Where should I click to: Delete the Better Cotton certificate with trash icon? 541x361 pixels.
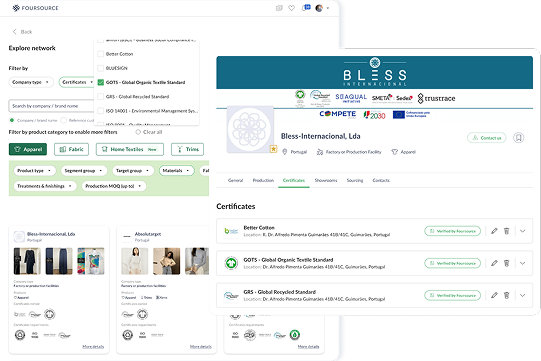coord(506,231)
